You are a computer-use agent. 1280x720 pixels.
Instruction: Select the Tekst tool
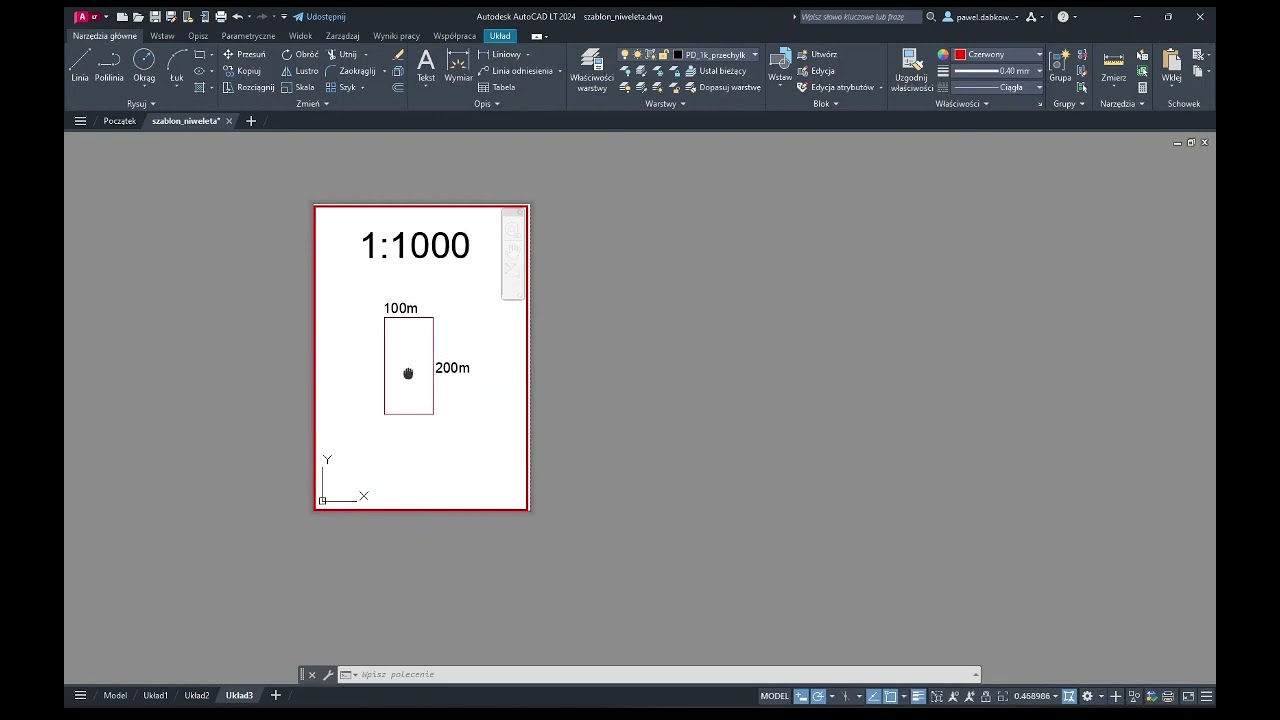(426, 66)
